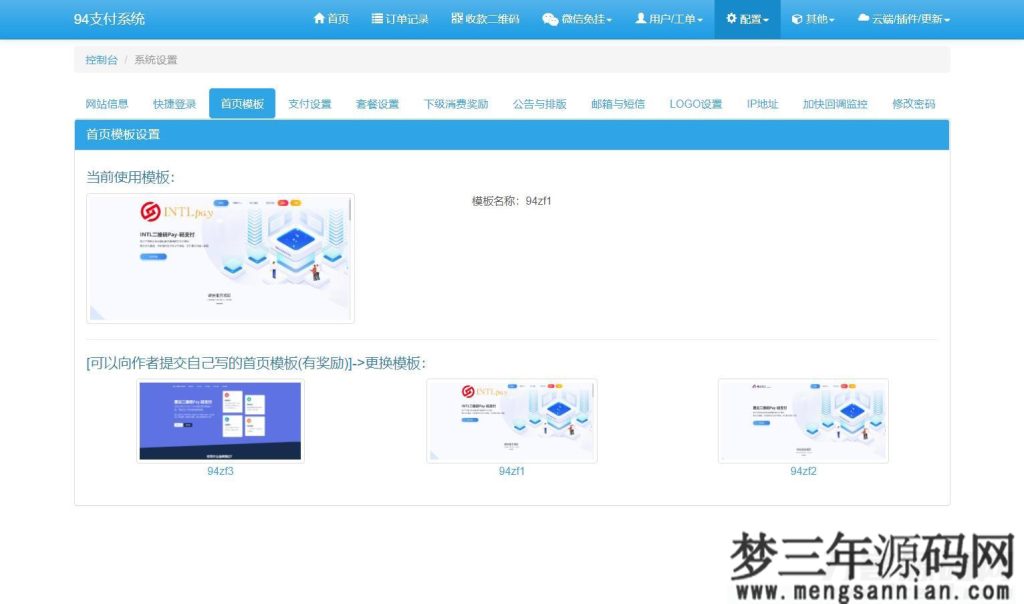Screen dimensions: 1024x604
Task: Click the 94zf1 template label link
Action: click(511, 470)
